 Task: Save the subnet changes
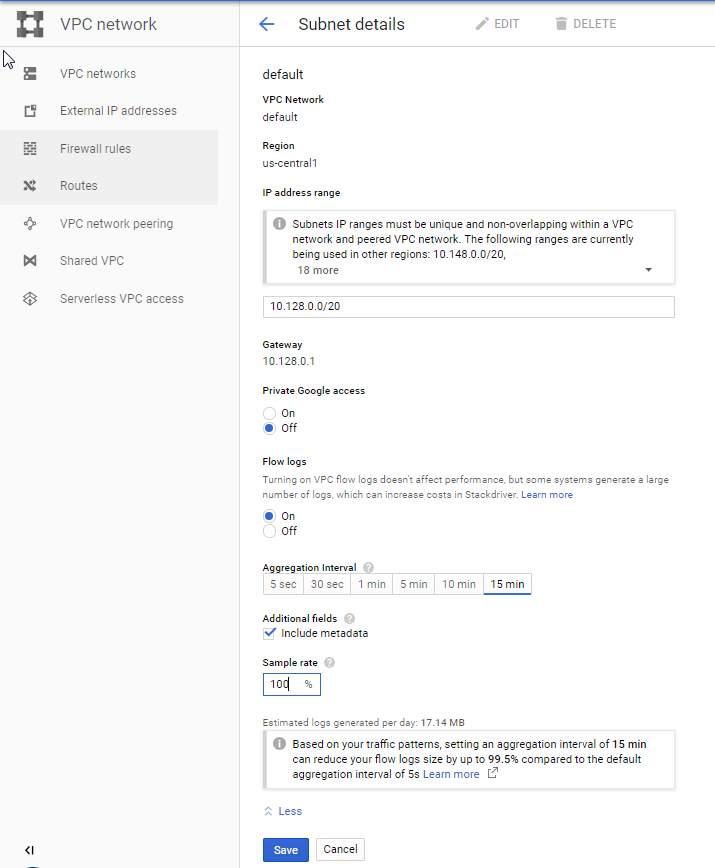(285, 849)
